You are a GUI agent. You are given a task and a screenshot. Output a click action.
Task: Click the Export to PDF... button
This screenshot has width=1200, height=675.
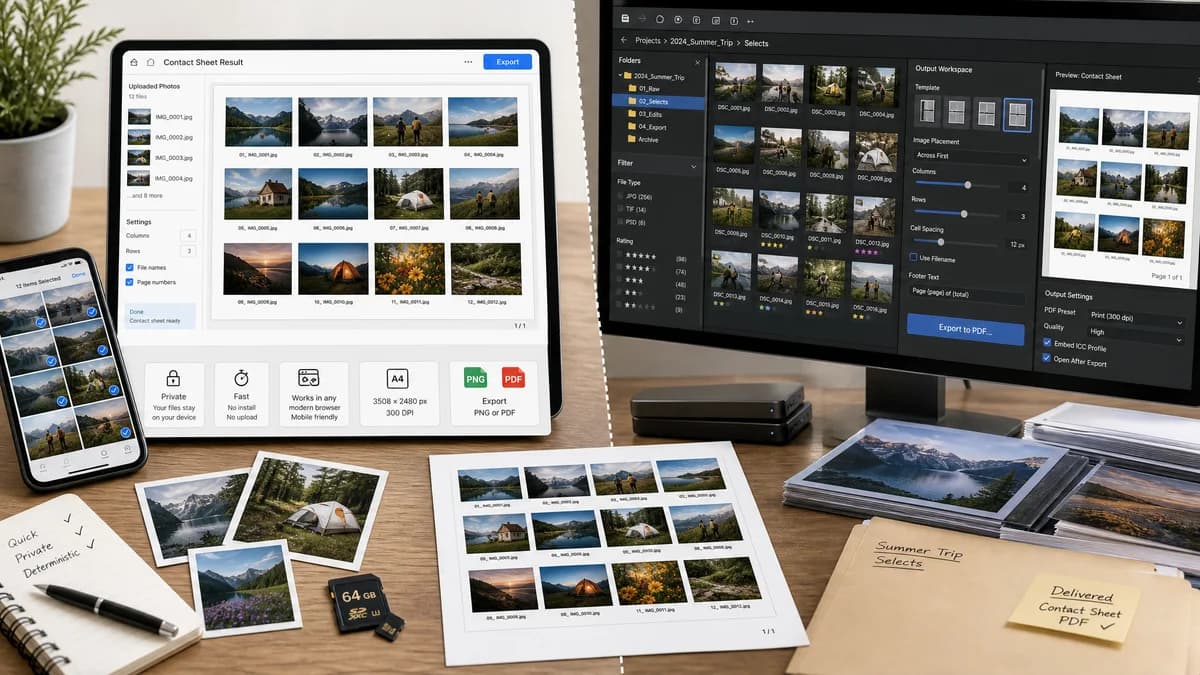[x=965, y=329]
